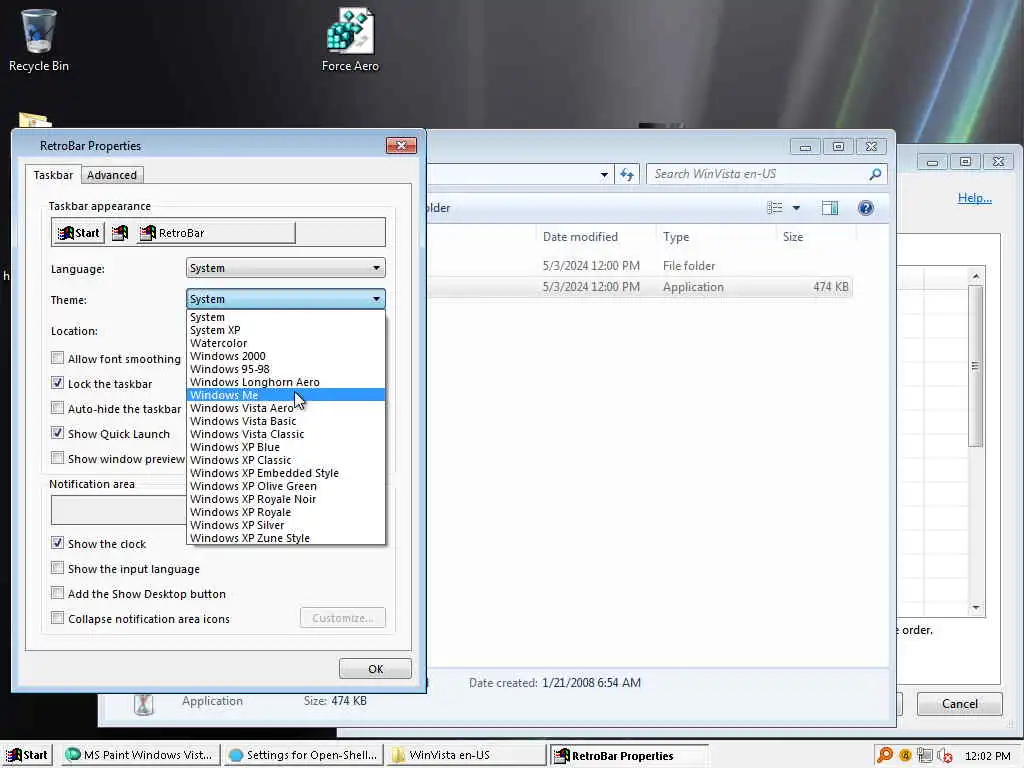
Task: Sort by Date modified column header
Action: tap(594, 237)
